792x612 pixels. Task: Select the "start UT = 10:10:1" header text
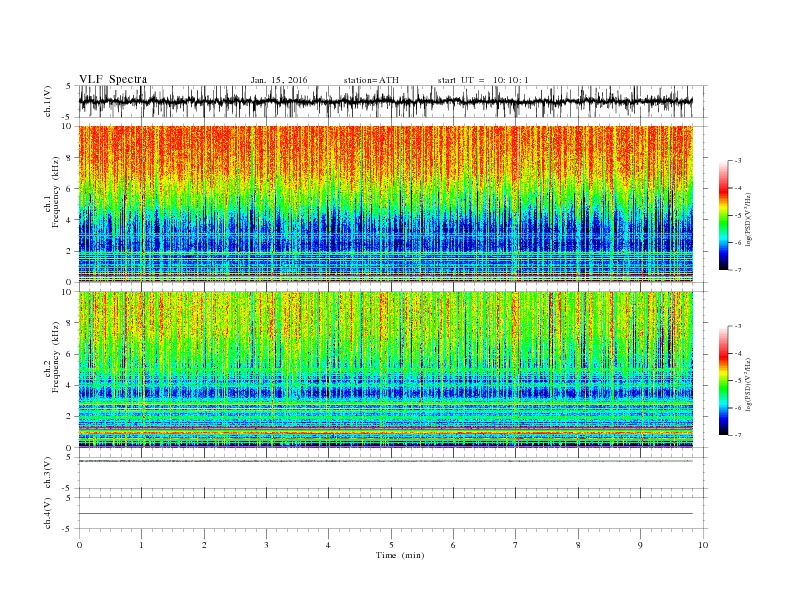coord(483,80)
